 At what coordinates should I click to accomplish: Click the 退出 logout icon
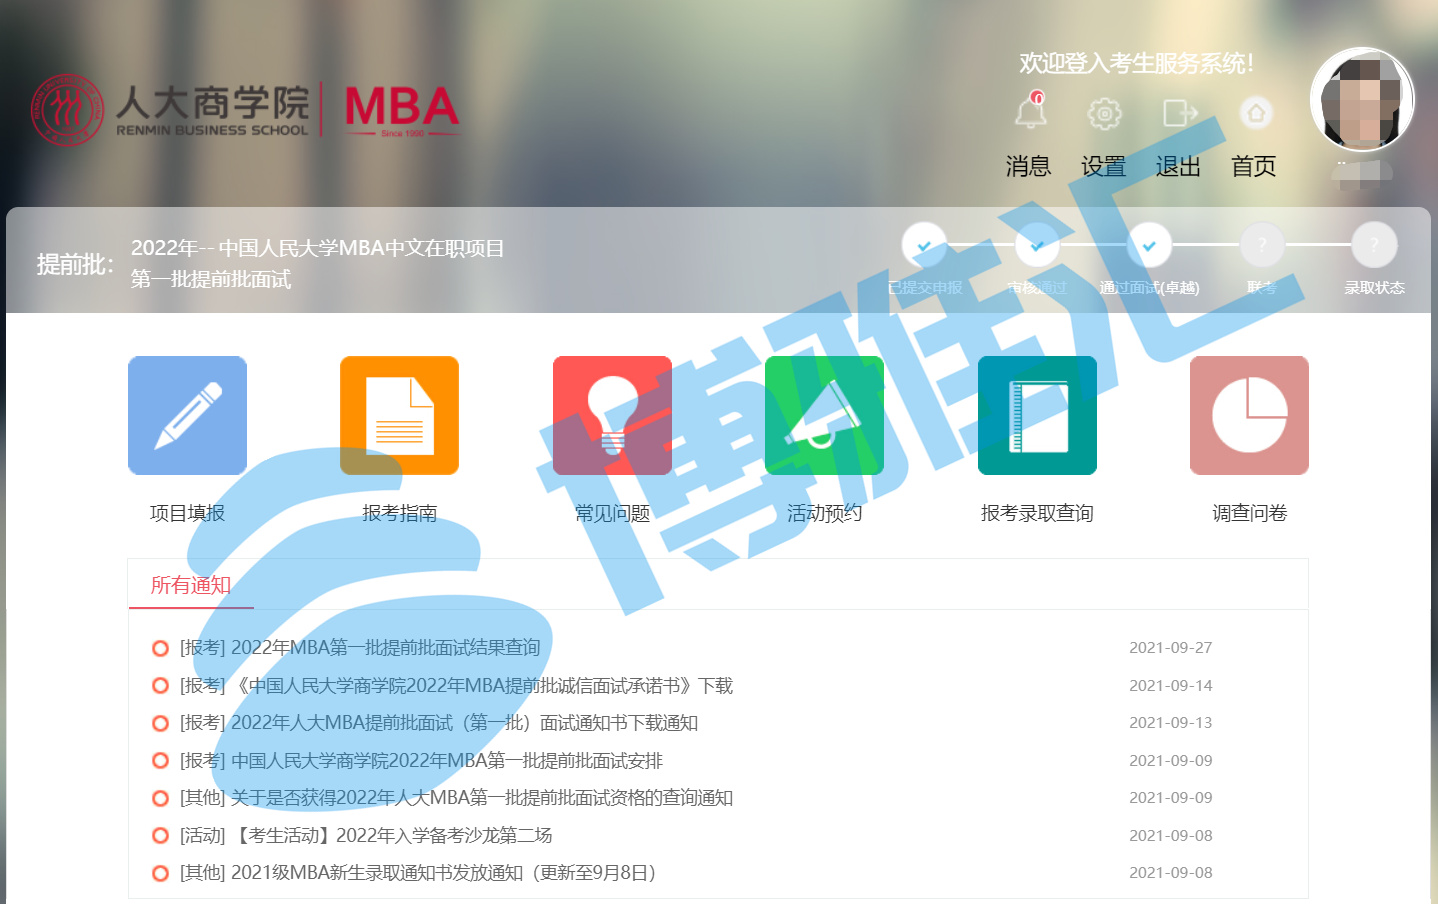click(x=1180, y=113)
